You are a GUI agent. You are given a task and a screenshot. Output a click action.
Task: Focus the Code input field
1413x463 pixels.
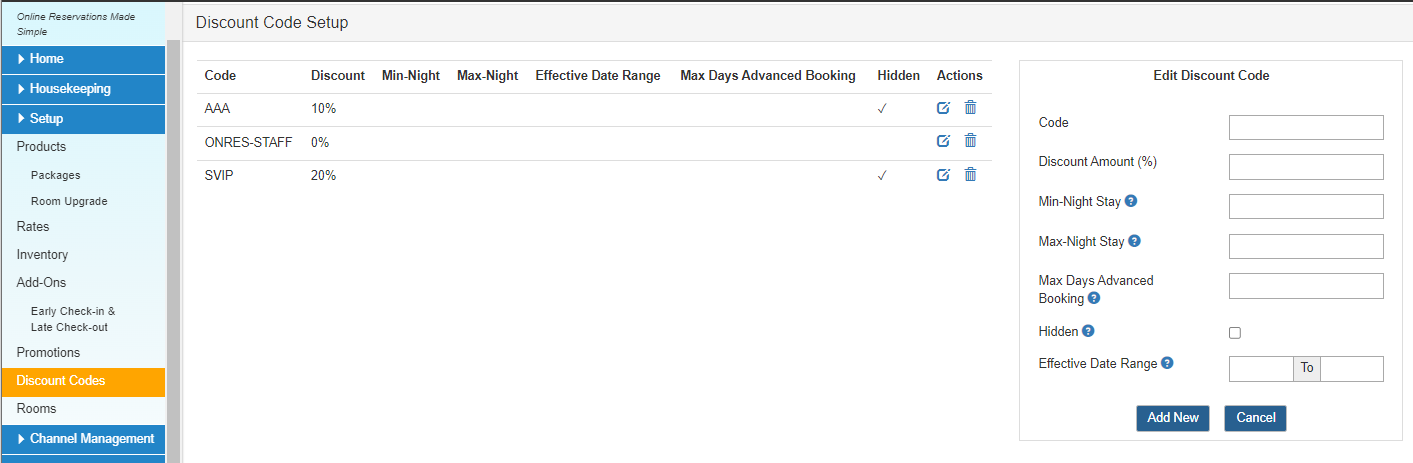pyautogui.click(x=1306, y=127)
